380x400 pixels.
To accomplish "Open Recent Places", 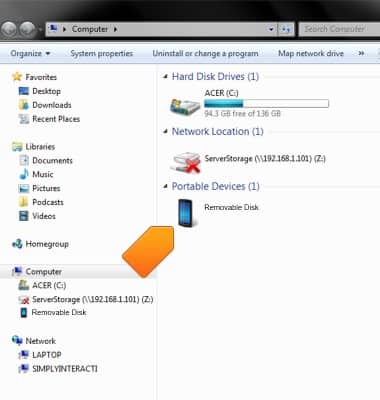I will [56, 119].
